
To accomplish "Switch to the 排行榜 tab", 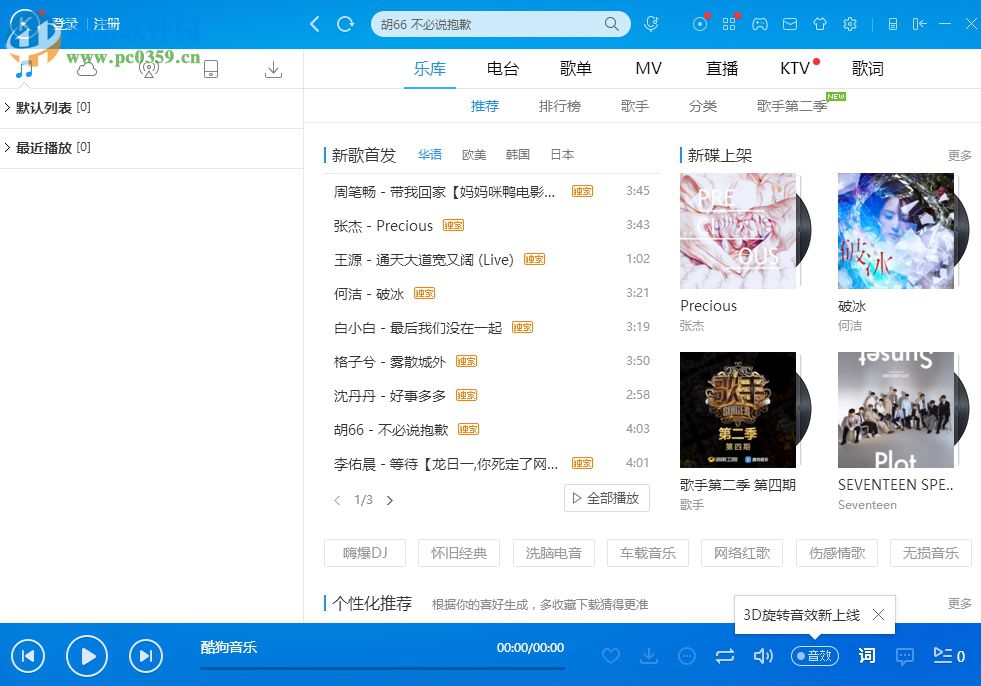I will pyautogui.click(x=559, y=106).
